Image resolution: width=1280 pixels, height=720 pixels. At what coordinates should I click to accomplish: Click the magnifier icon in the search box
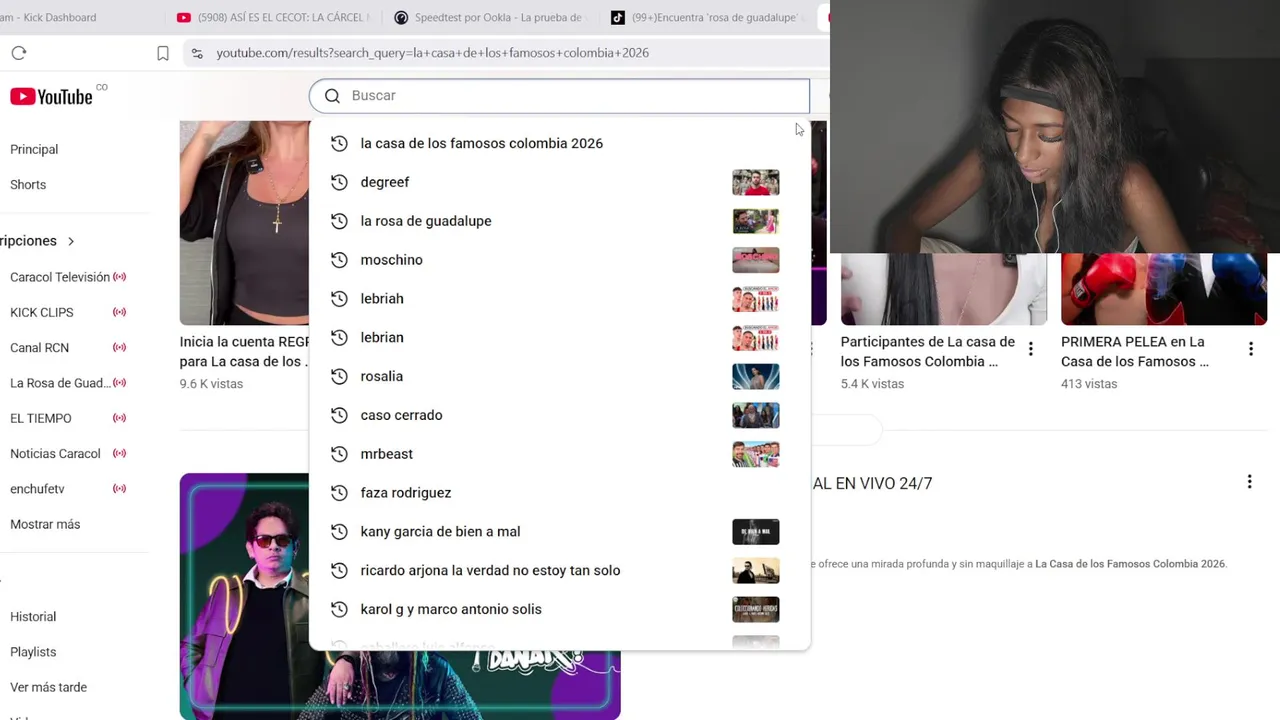click(332, 96)
